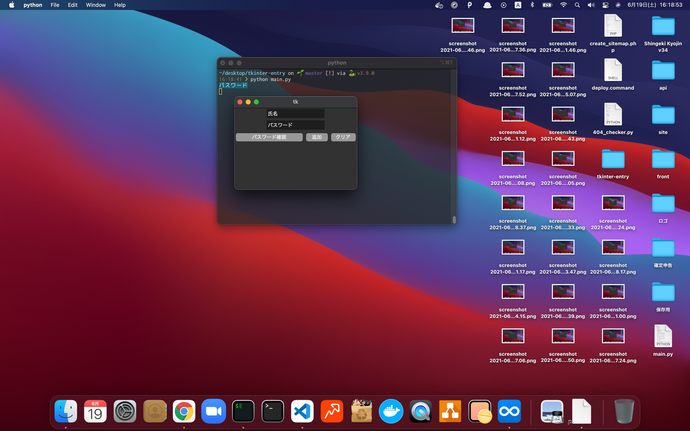
Task: Open the blank document in the Dock
Action: [581, 411]
